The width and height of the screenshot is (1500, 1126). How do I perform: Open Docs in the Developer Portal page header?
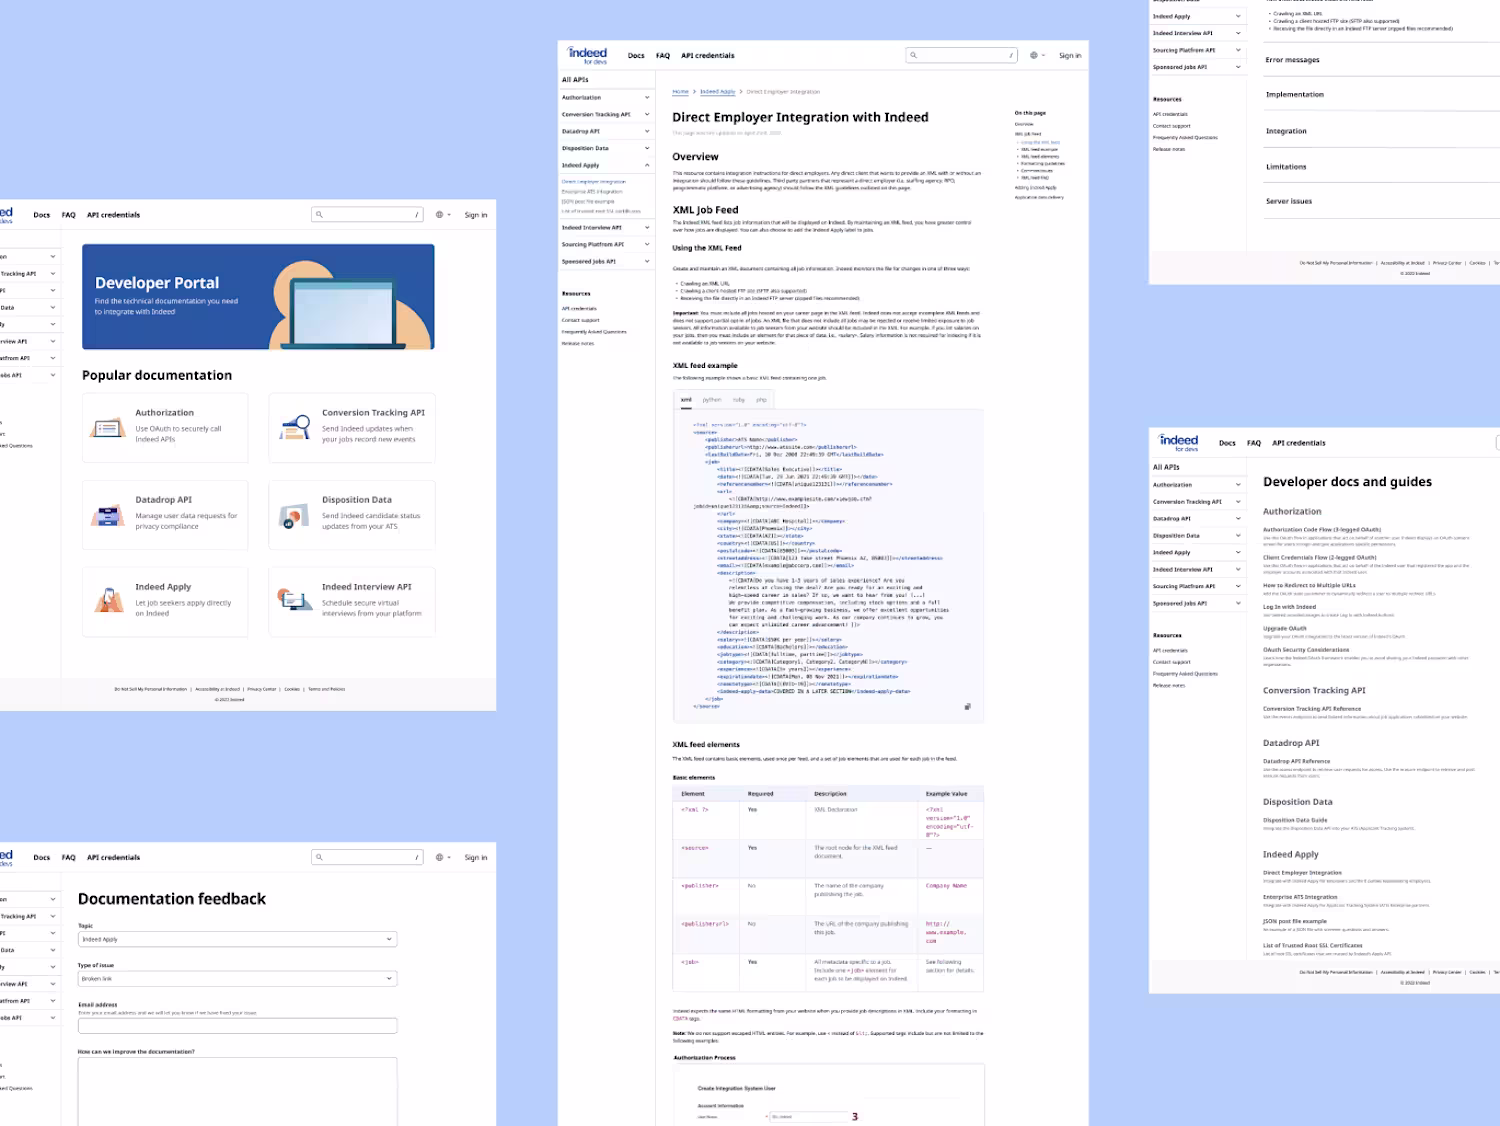coord(42,215)
